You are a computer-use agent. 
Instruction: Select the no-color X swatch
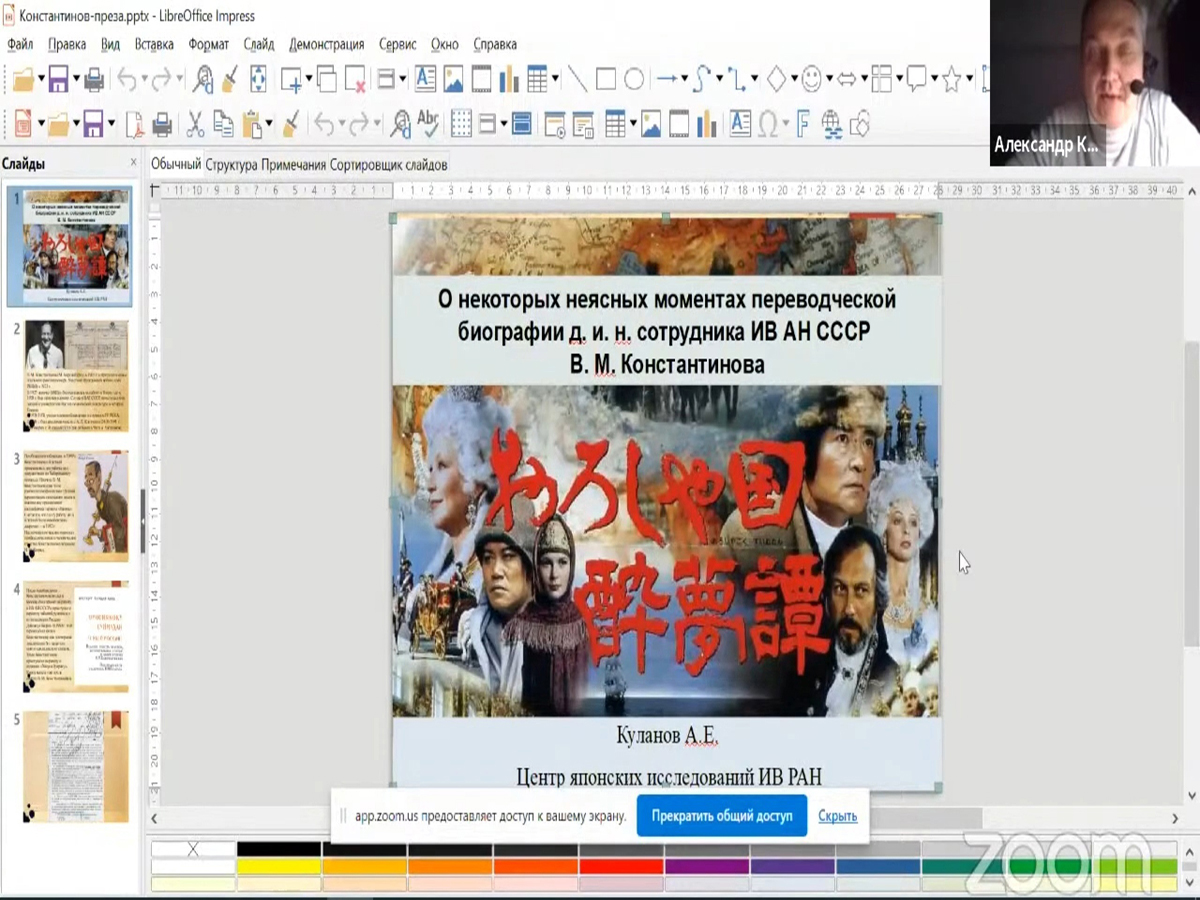pos(193,850)
